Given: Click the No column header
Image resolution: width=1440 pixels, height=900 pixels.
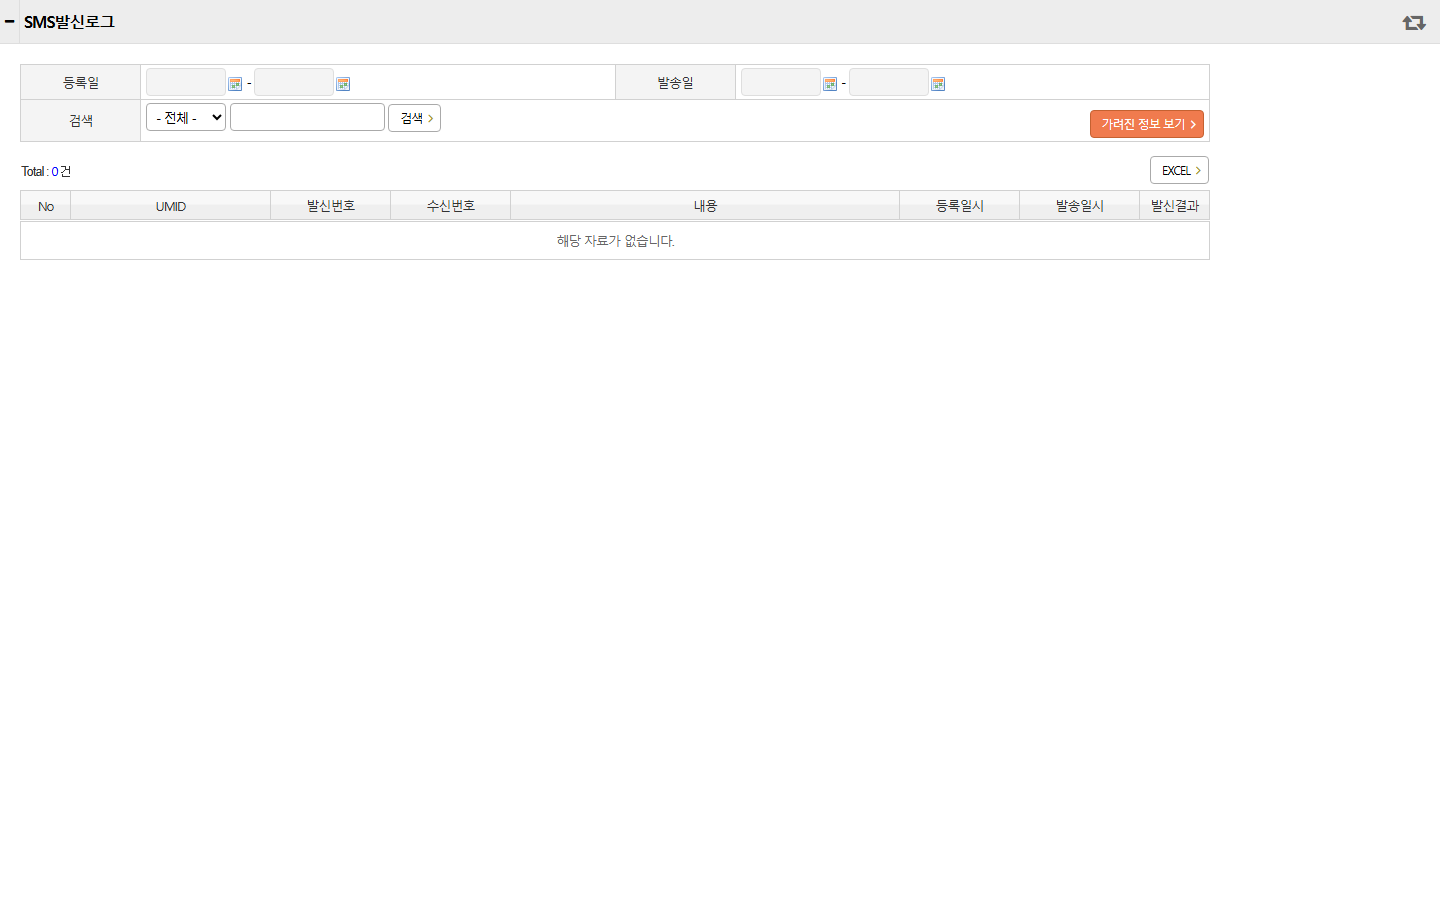Looking at the screenshot, I should (x=46, y=206).
